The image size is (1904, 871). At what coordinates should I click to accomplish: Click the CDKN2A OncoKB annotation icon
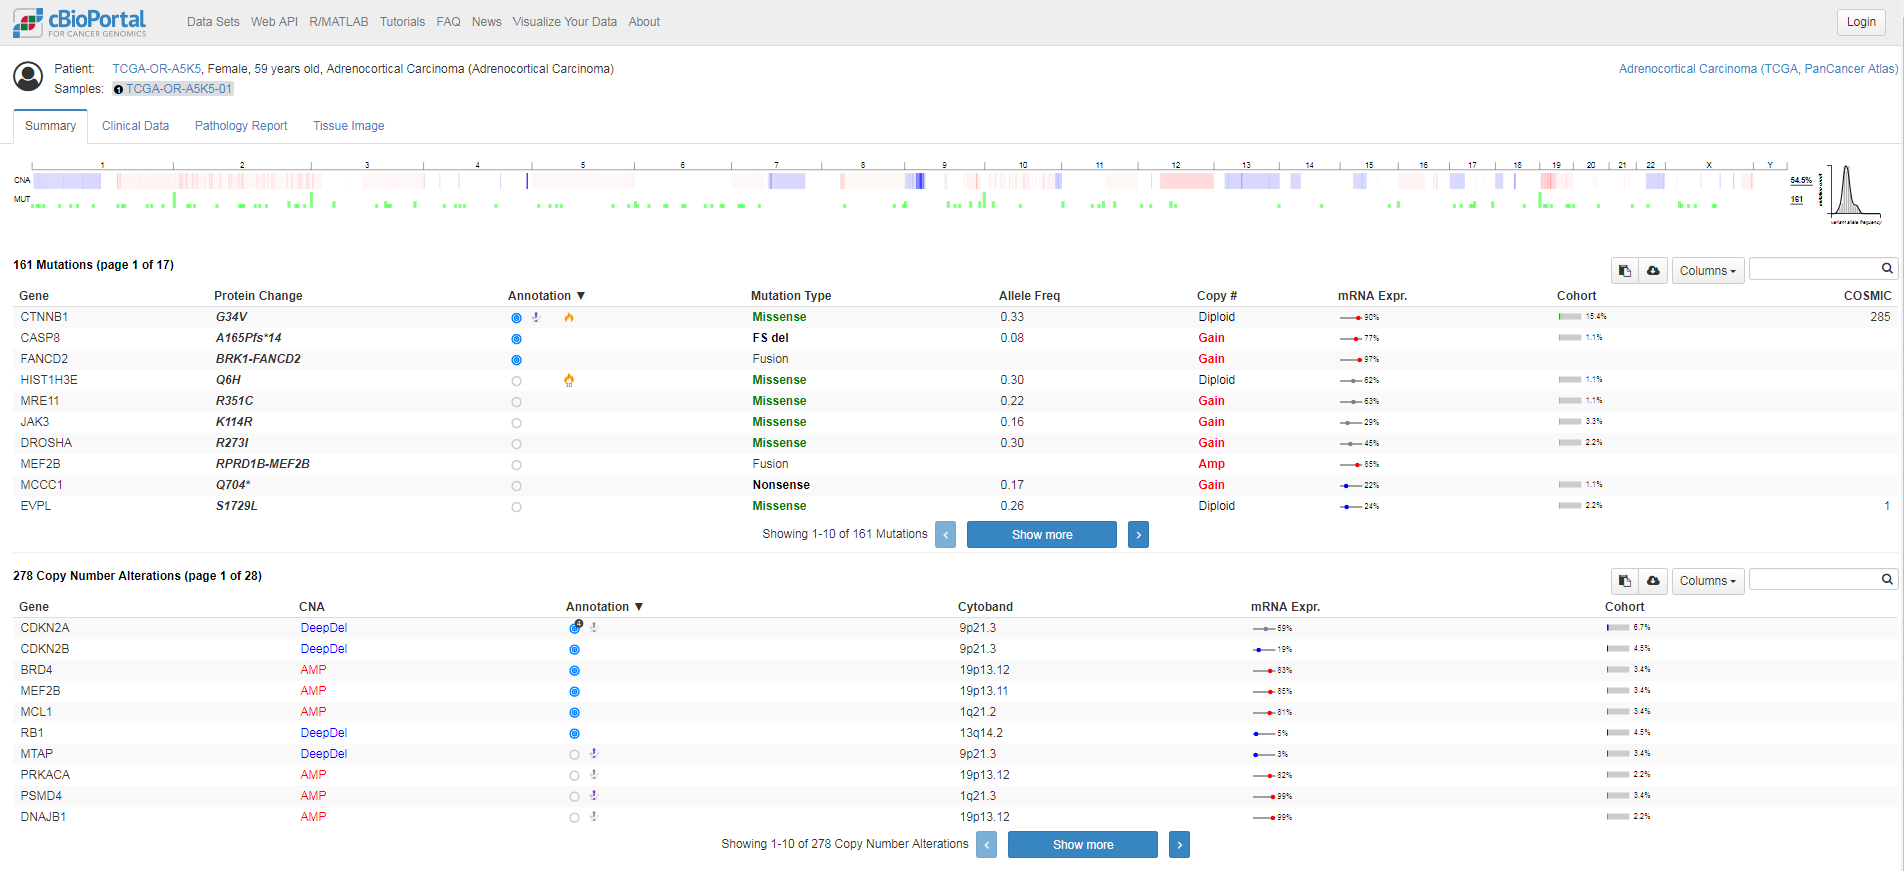575,628
